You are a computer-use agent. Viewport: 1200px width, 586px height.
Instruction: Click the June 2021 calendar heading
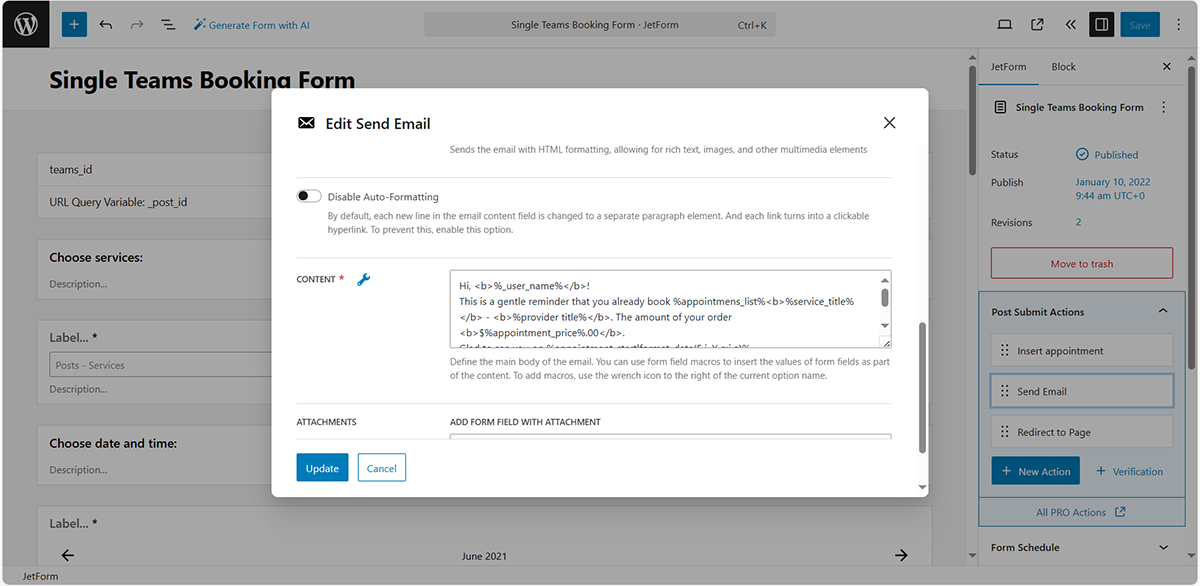click(485, 555)
